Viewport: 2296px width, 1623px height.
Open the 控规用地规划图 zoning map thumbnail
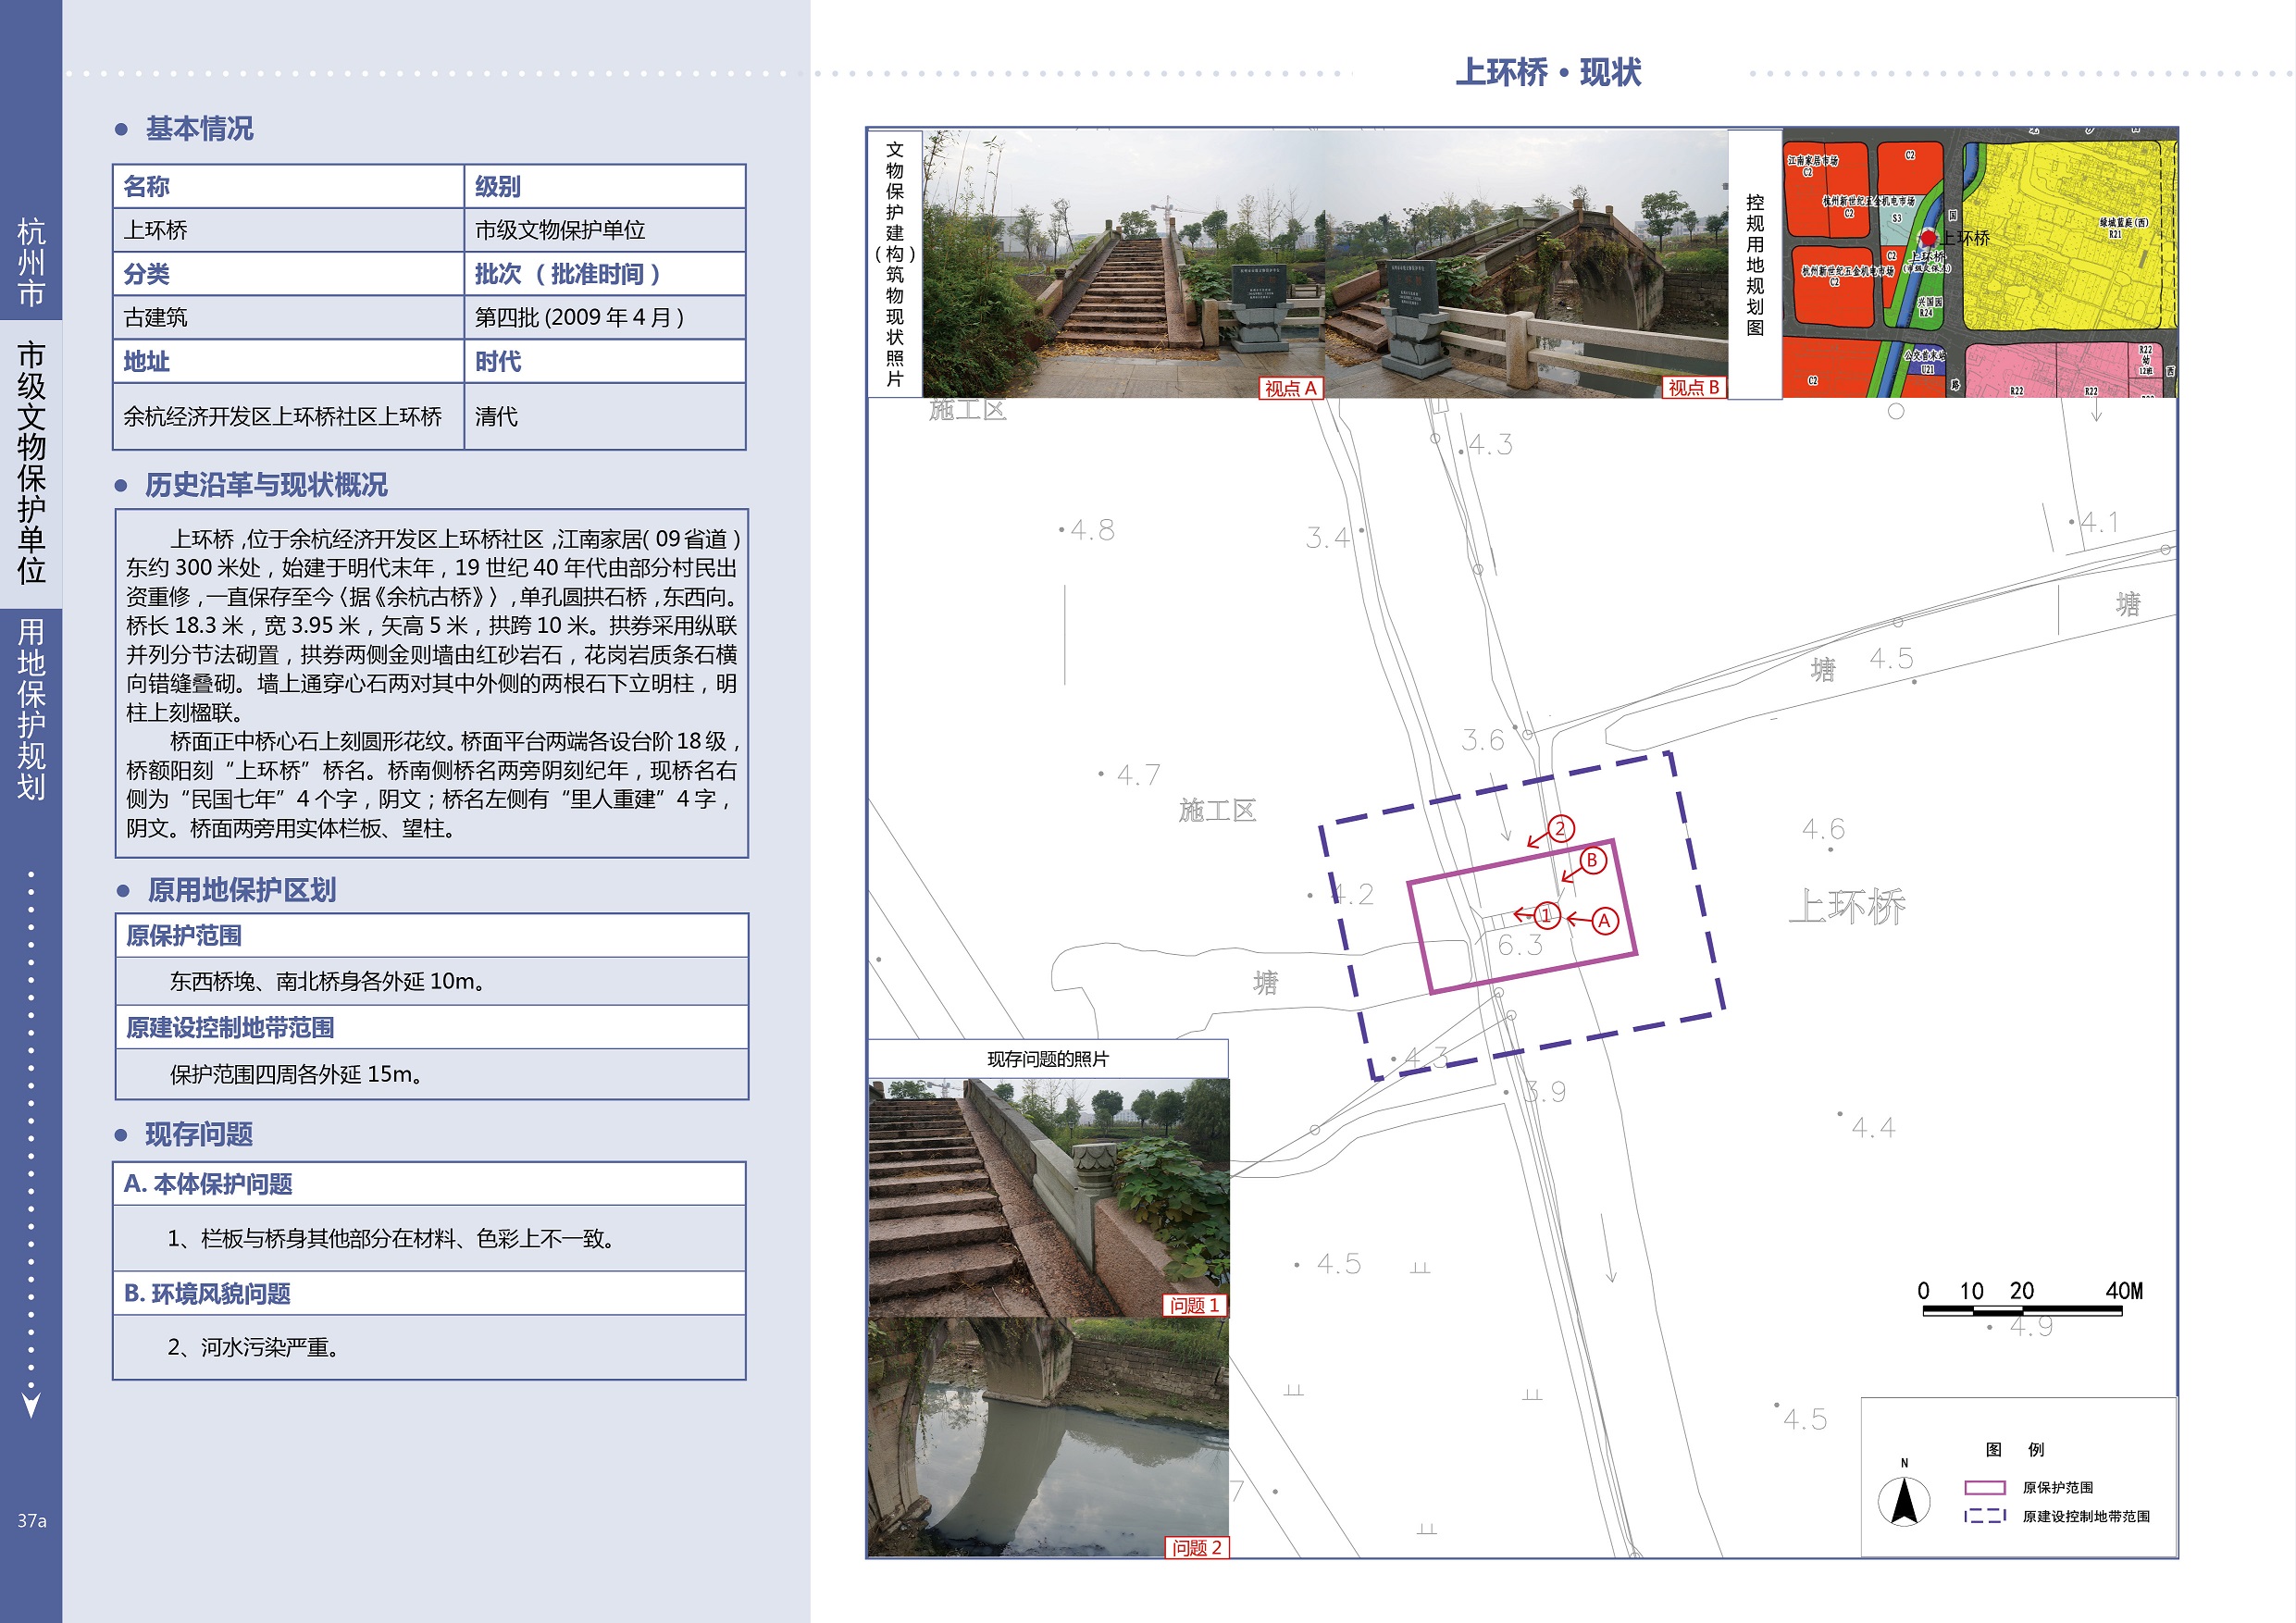(1979, 264)
